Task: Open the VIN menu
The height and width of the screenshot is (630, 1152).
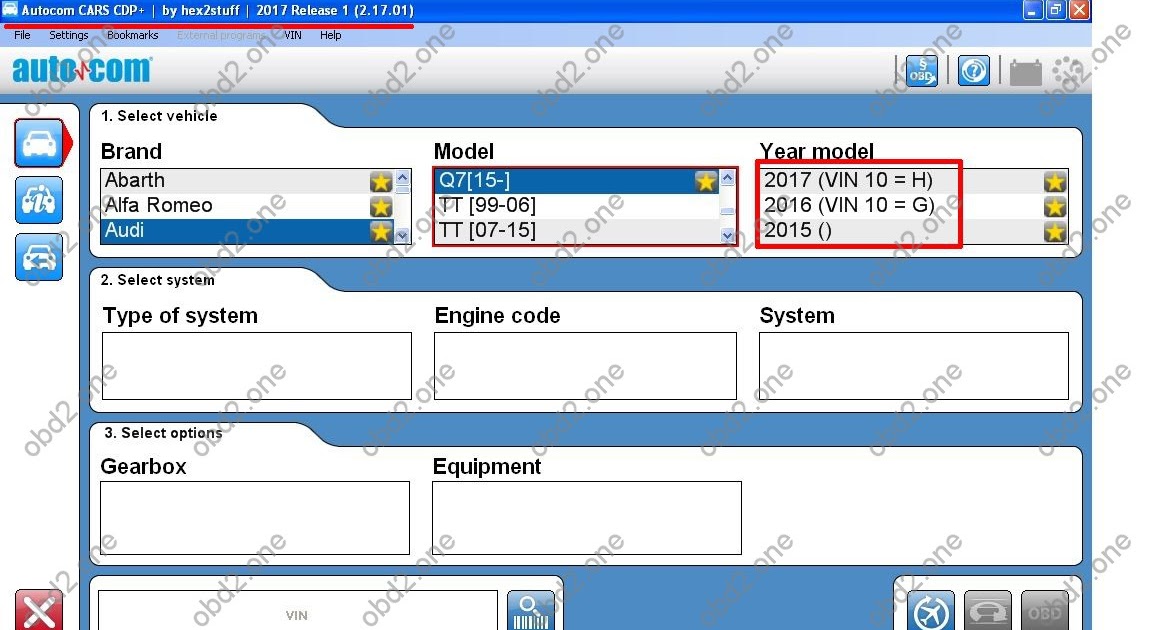Action: [x=292, y=35]
